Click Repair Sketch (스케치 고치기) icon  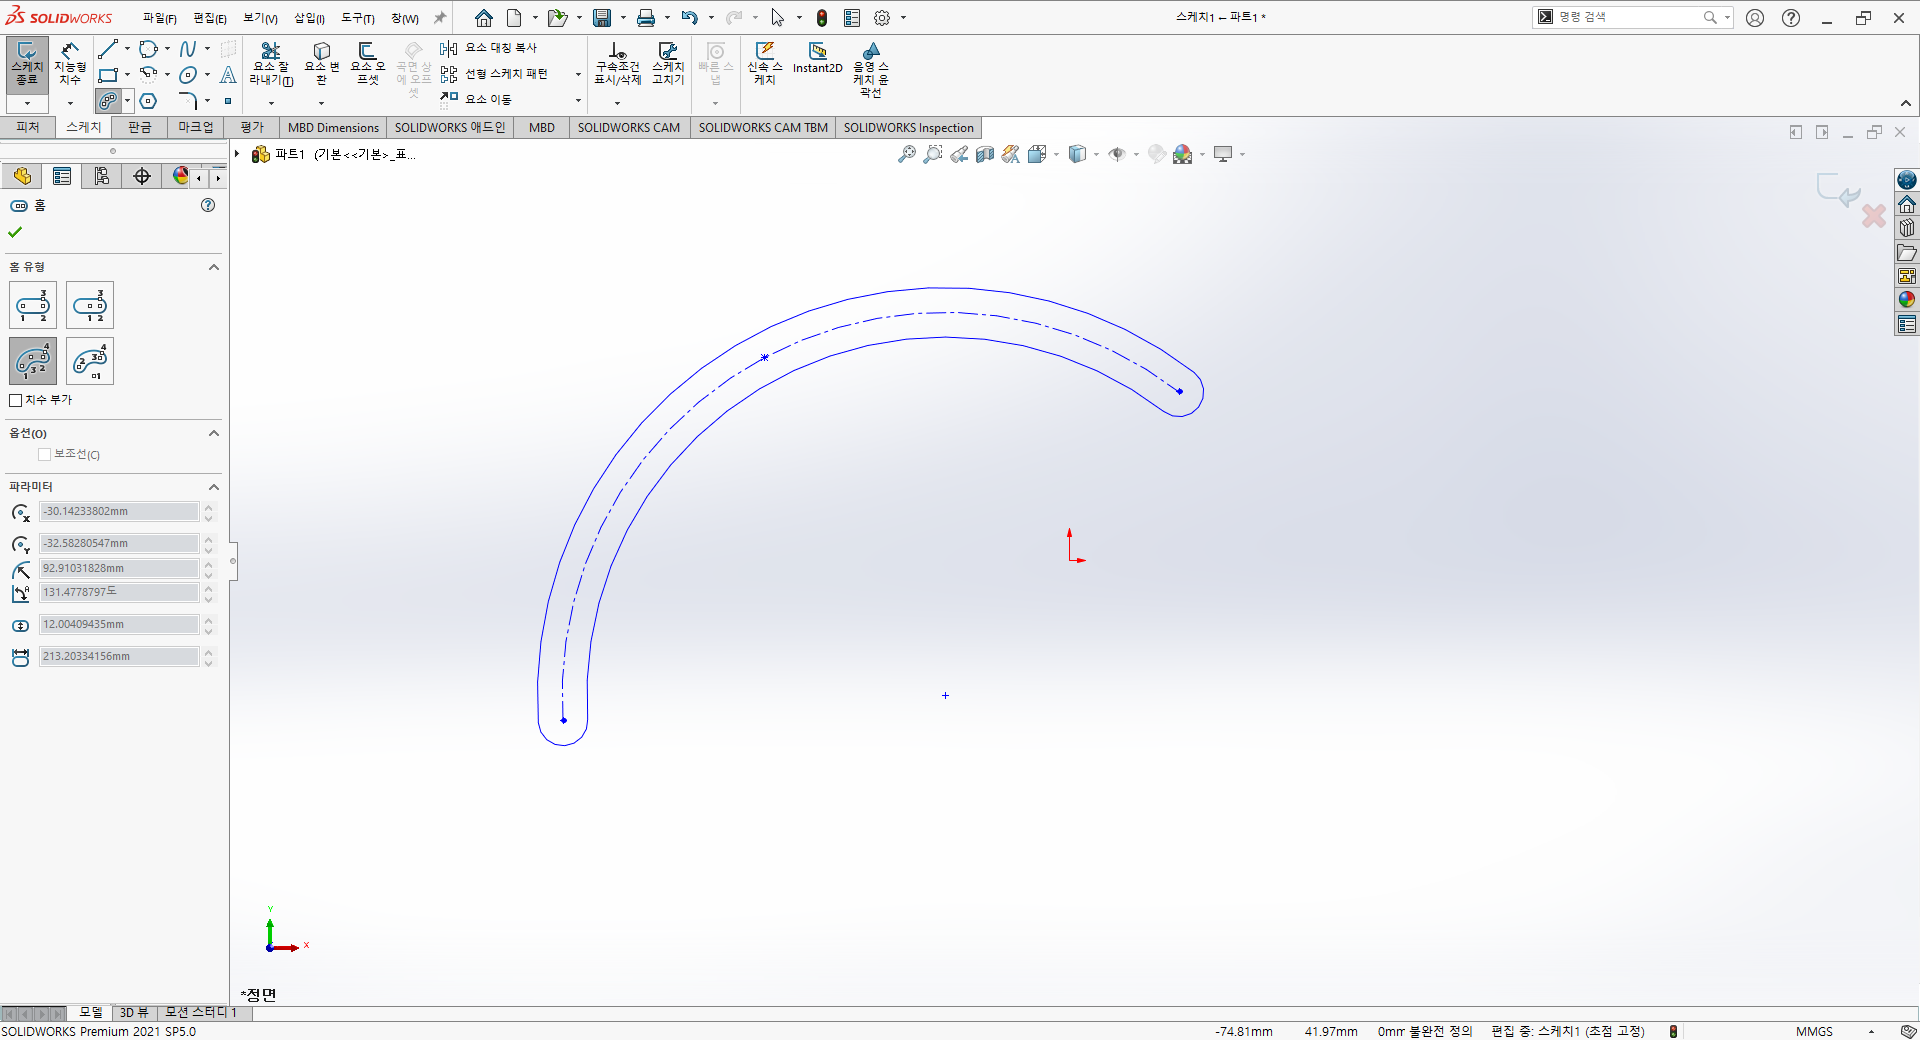(x=668, y=64)
